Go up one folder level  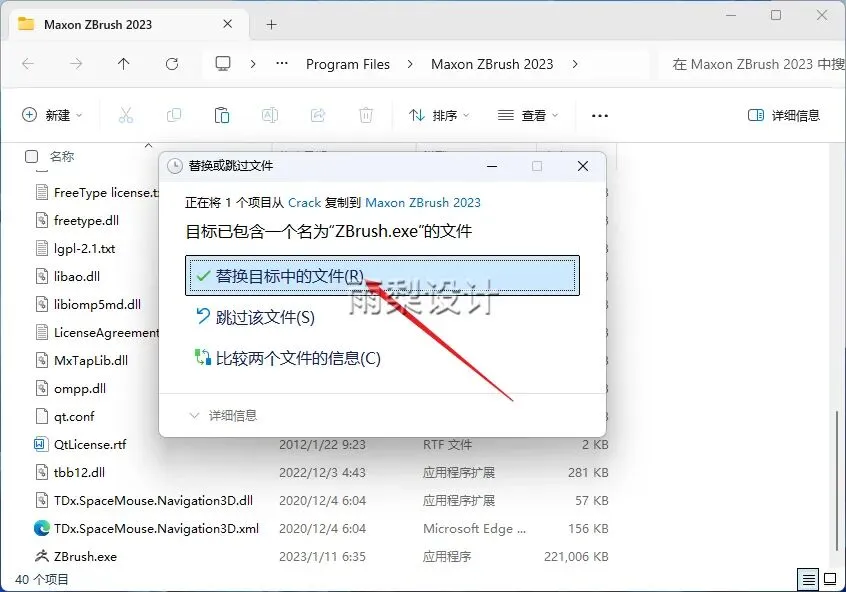click(124, 64)
